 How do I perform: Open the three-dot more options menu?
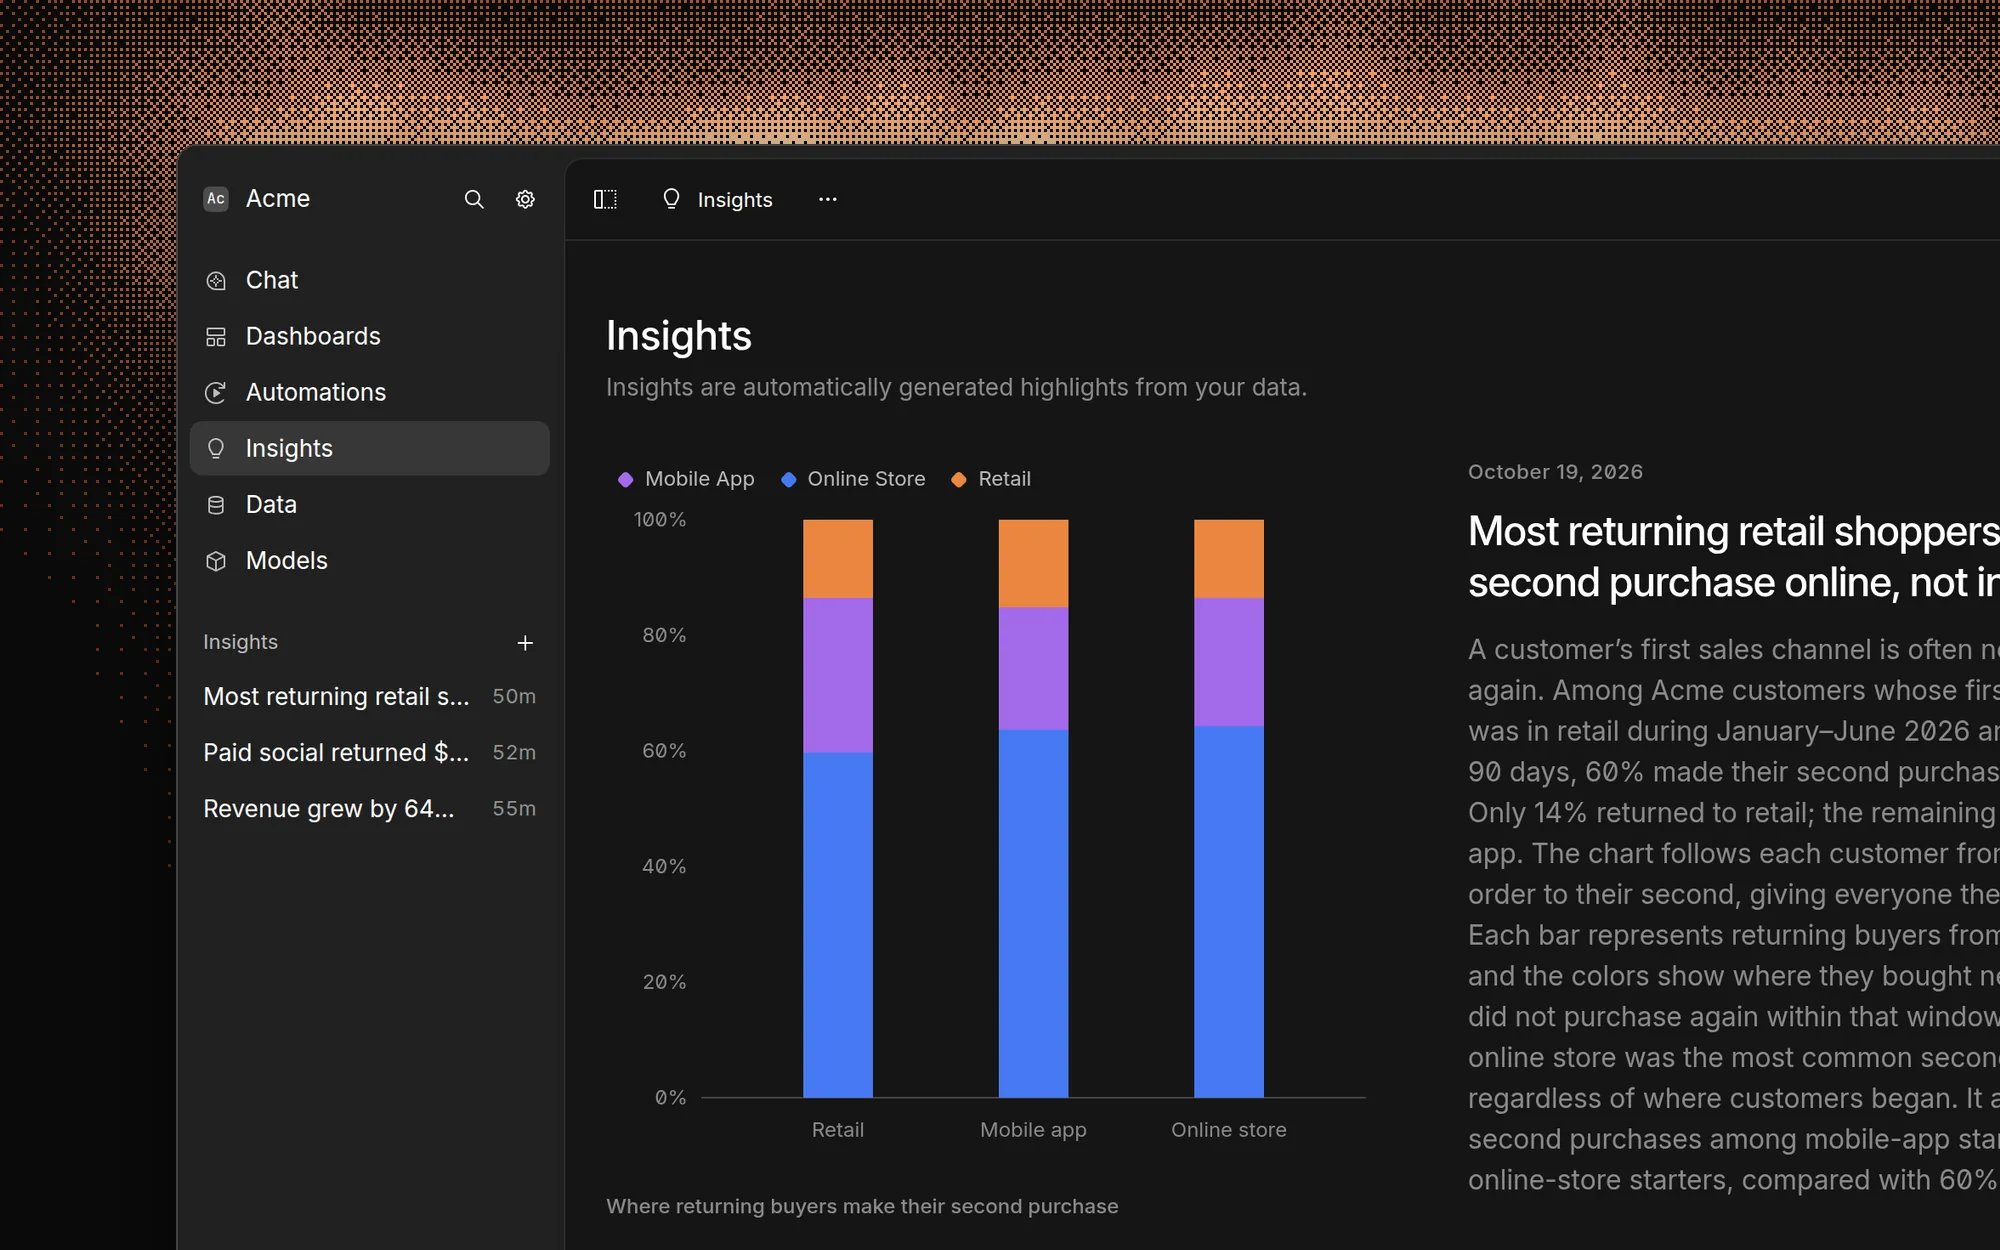(x=828, y=199)
